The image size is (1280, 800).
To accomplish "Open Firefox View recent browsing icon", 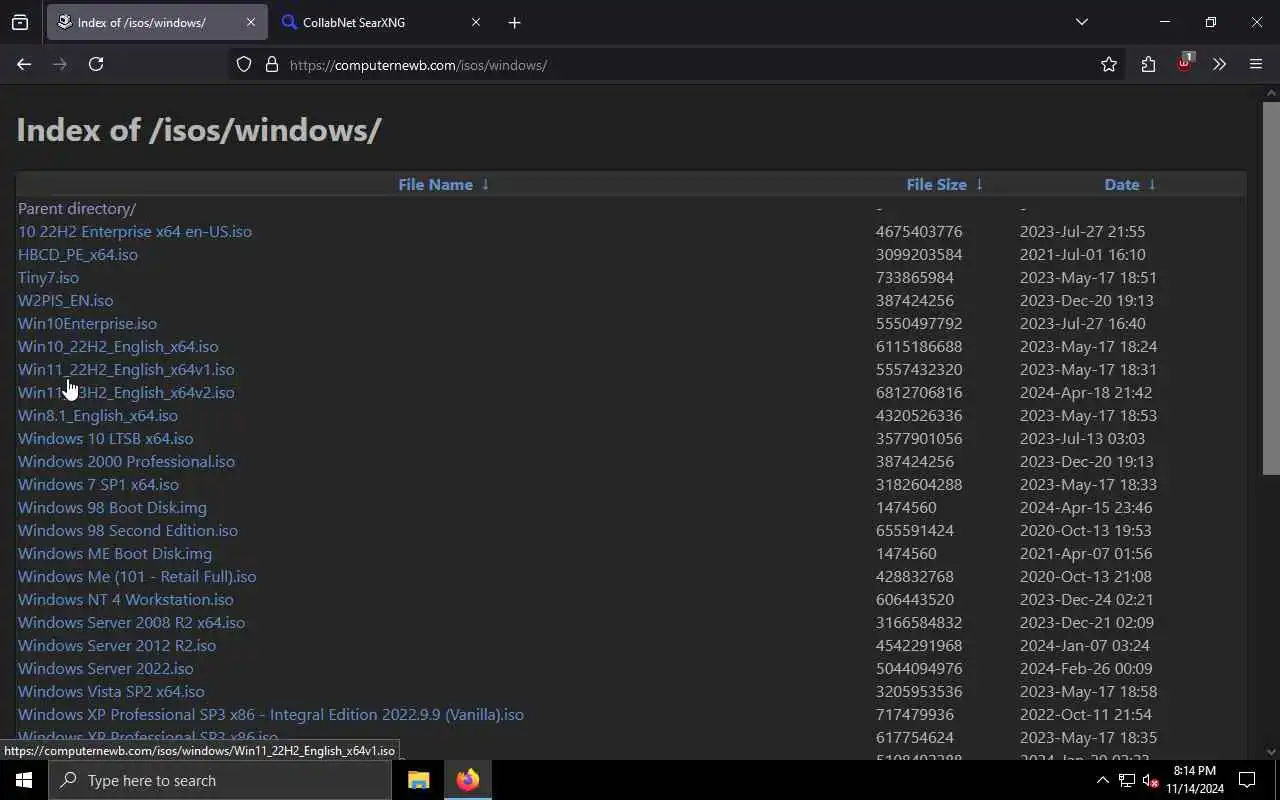I will (x=20, y=22).
